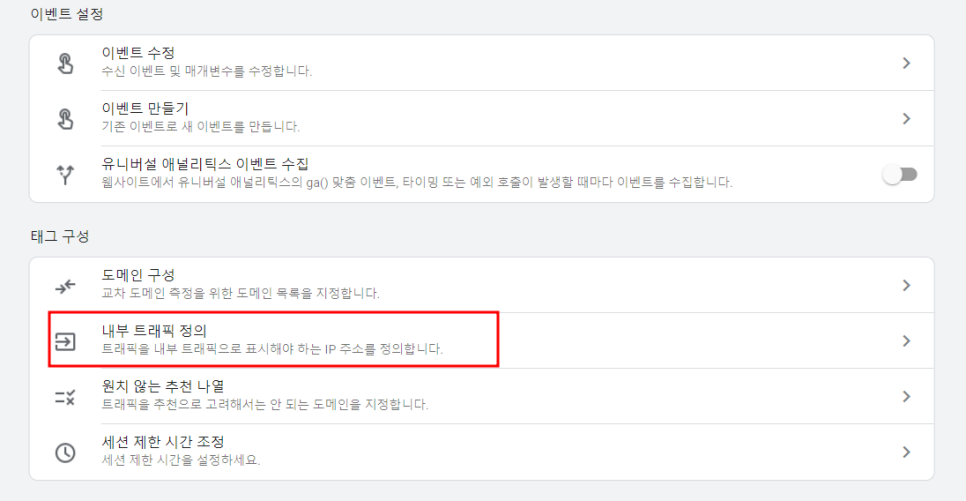Image resolution: width=966 pixels, height=501 pixels.
Task: Select the 내부 트래픽 정의 title text
Action: pos(154,331)
